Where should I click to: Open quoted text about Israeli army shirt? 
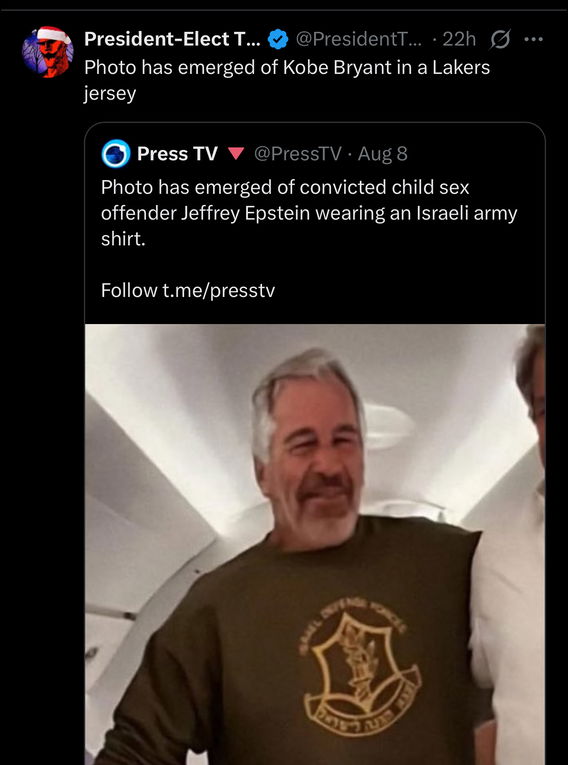click(x=309, y=214)
